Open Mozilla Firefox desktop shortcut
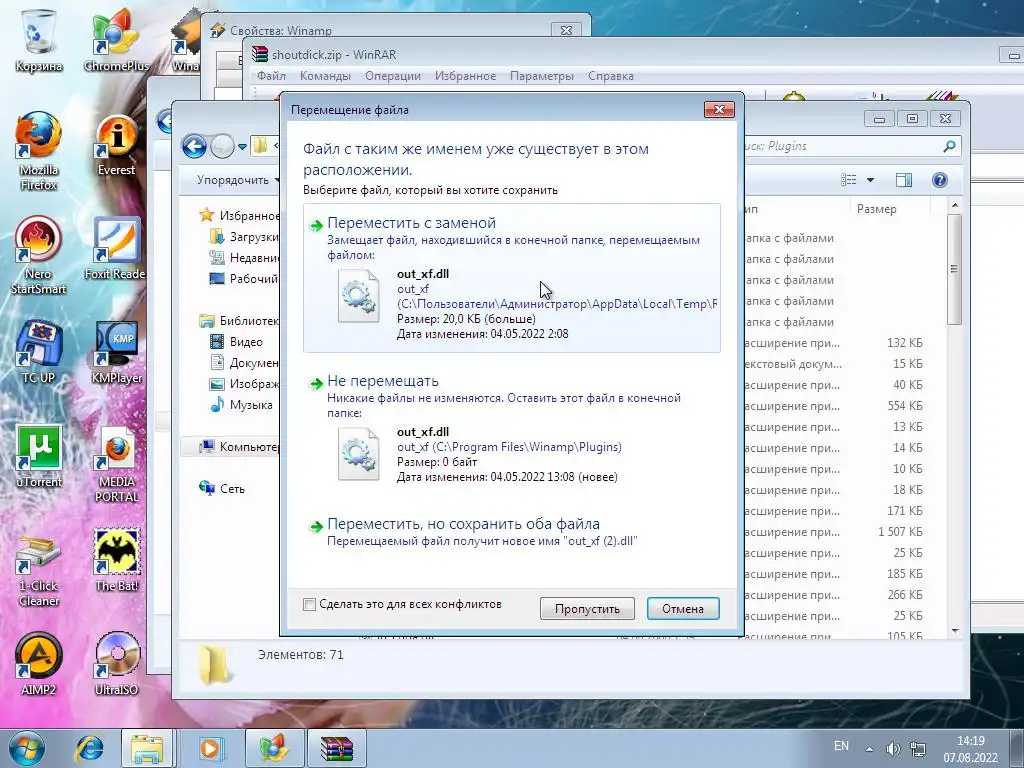The height and width of the screenshot is (768, 1024). pos(39,150)
